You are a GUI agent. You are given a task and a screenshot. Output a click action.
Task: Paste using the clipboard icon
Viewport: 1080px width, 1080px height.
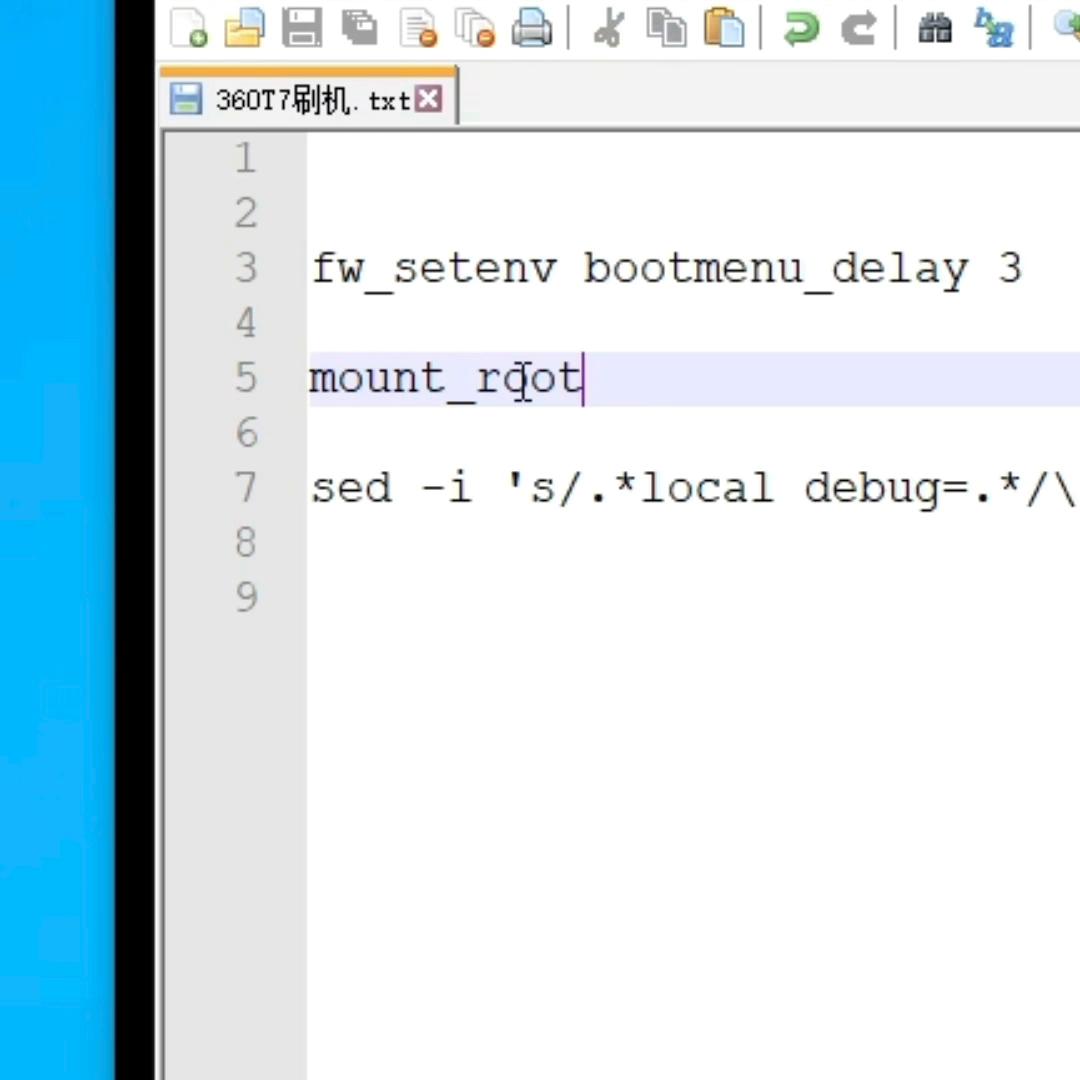click(724, 28)
